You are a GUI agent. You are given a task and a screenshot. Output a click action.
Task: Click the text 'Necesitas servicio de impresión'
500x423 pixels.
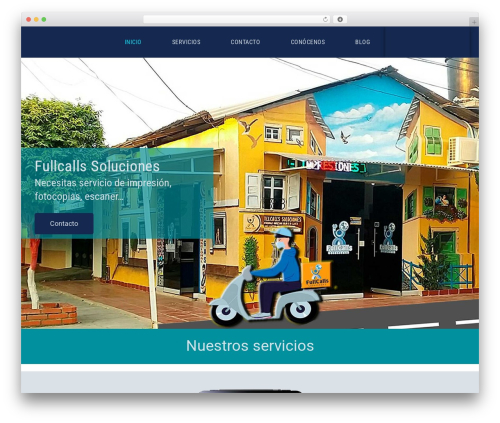click(x=103, y=183)
